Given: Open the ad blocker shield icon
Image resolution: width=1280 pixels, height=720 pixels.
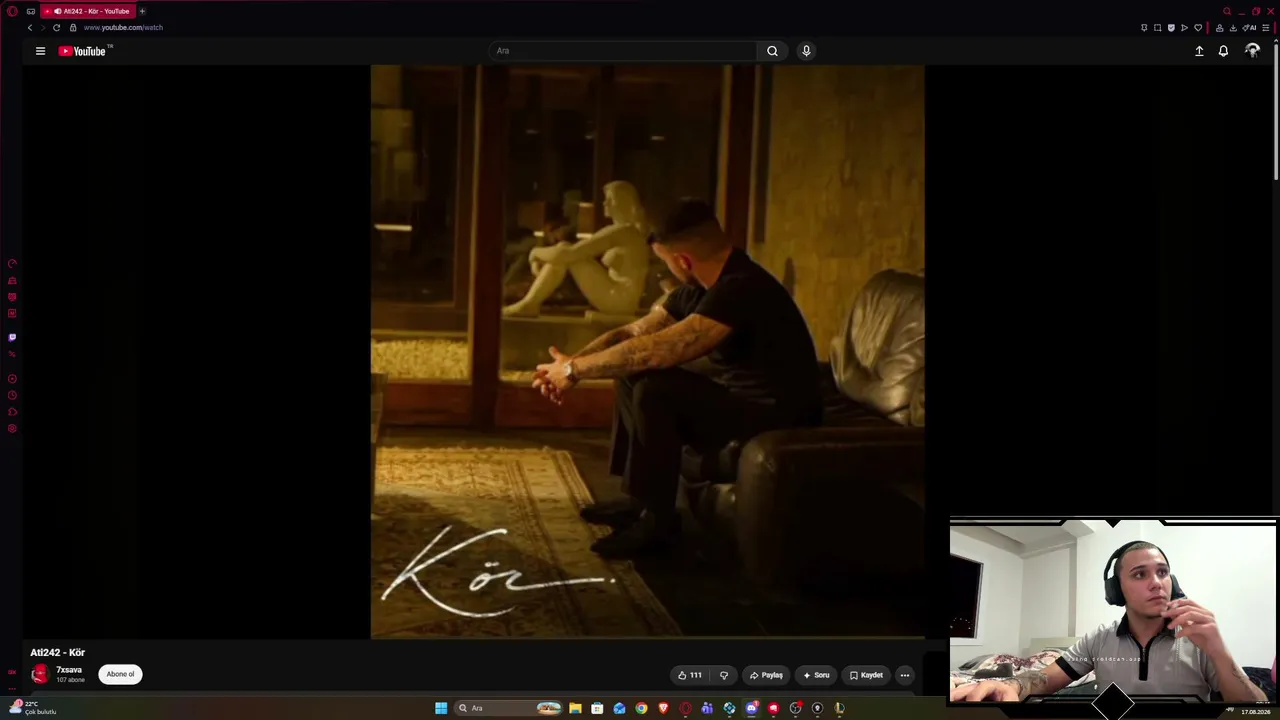Looking at the screenshot, I should pos(1171,28).
